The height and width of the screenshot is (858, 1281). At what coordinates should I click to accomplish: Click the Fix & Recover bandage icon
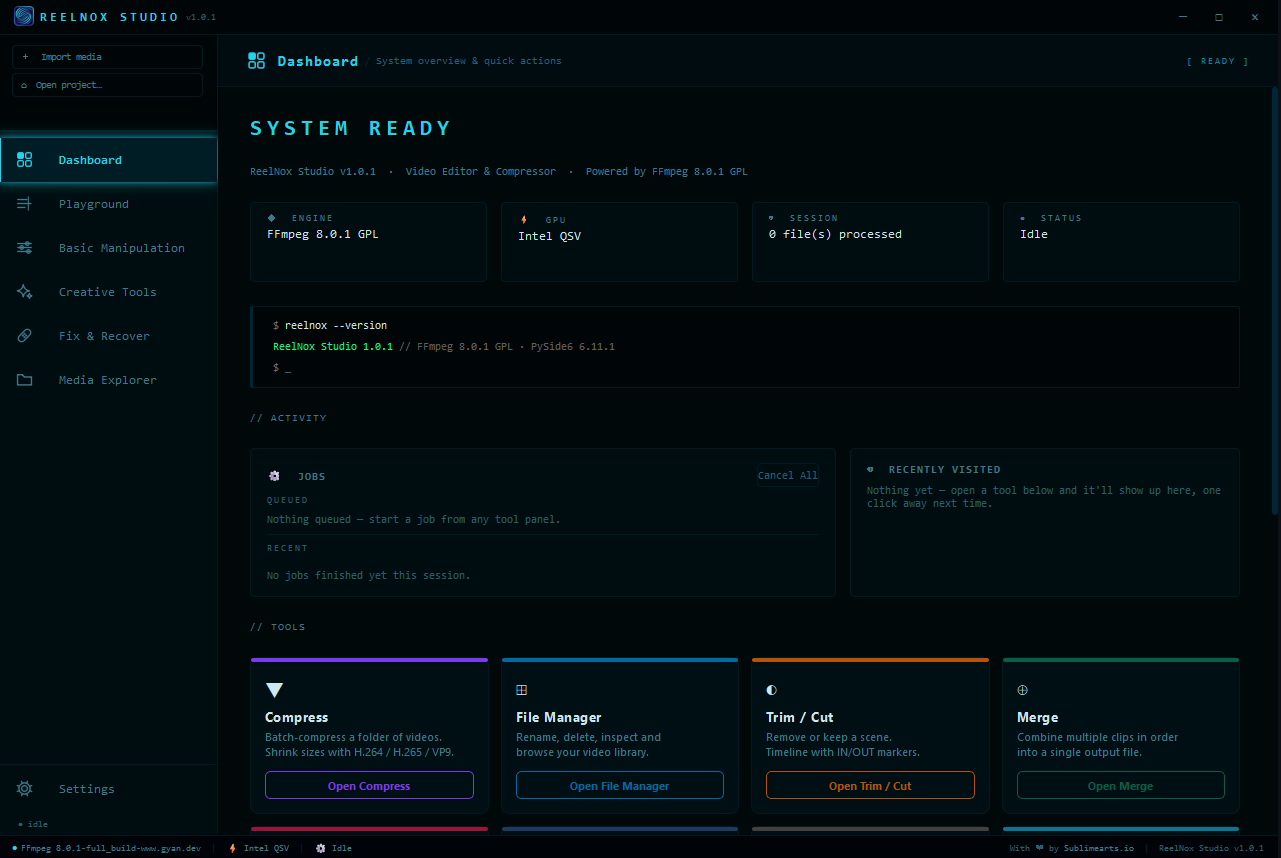[25, 336]
